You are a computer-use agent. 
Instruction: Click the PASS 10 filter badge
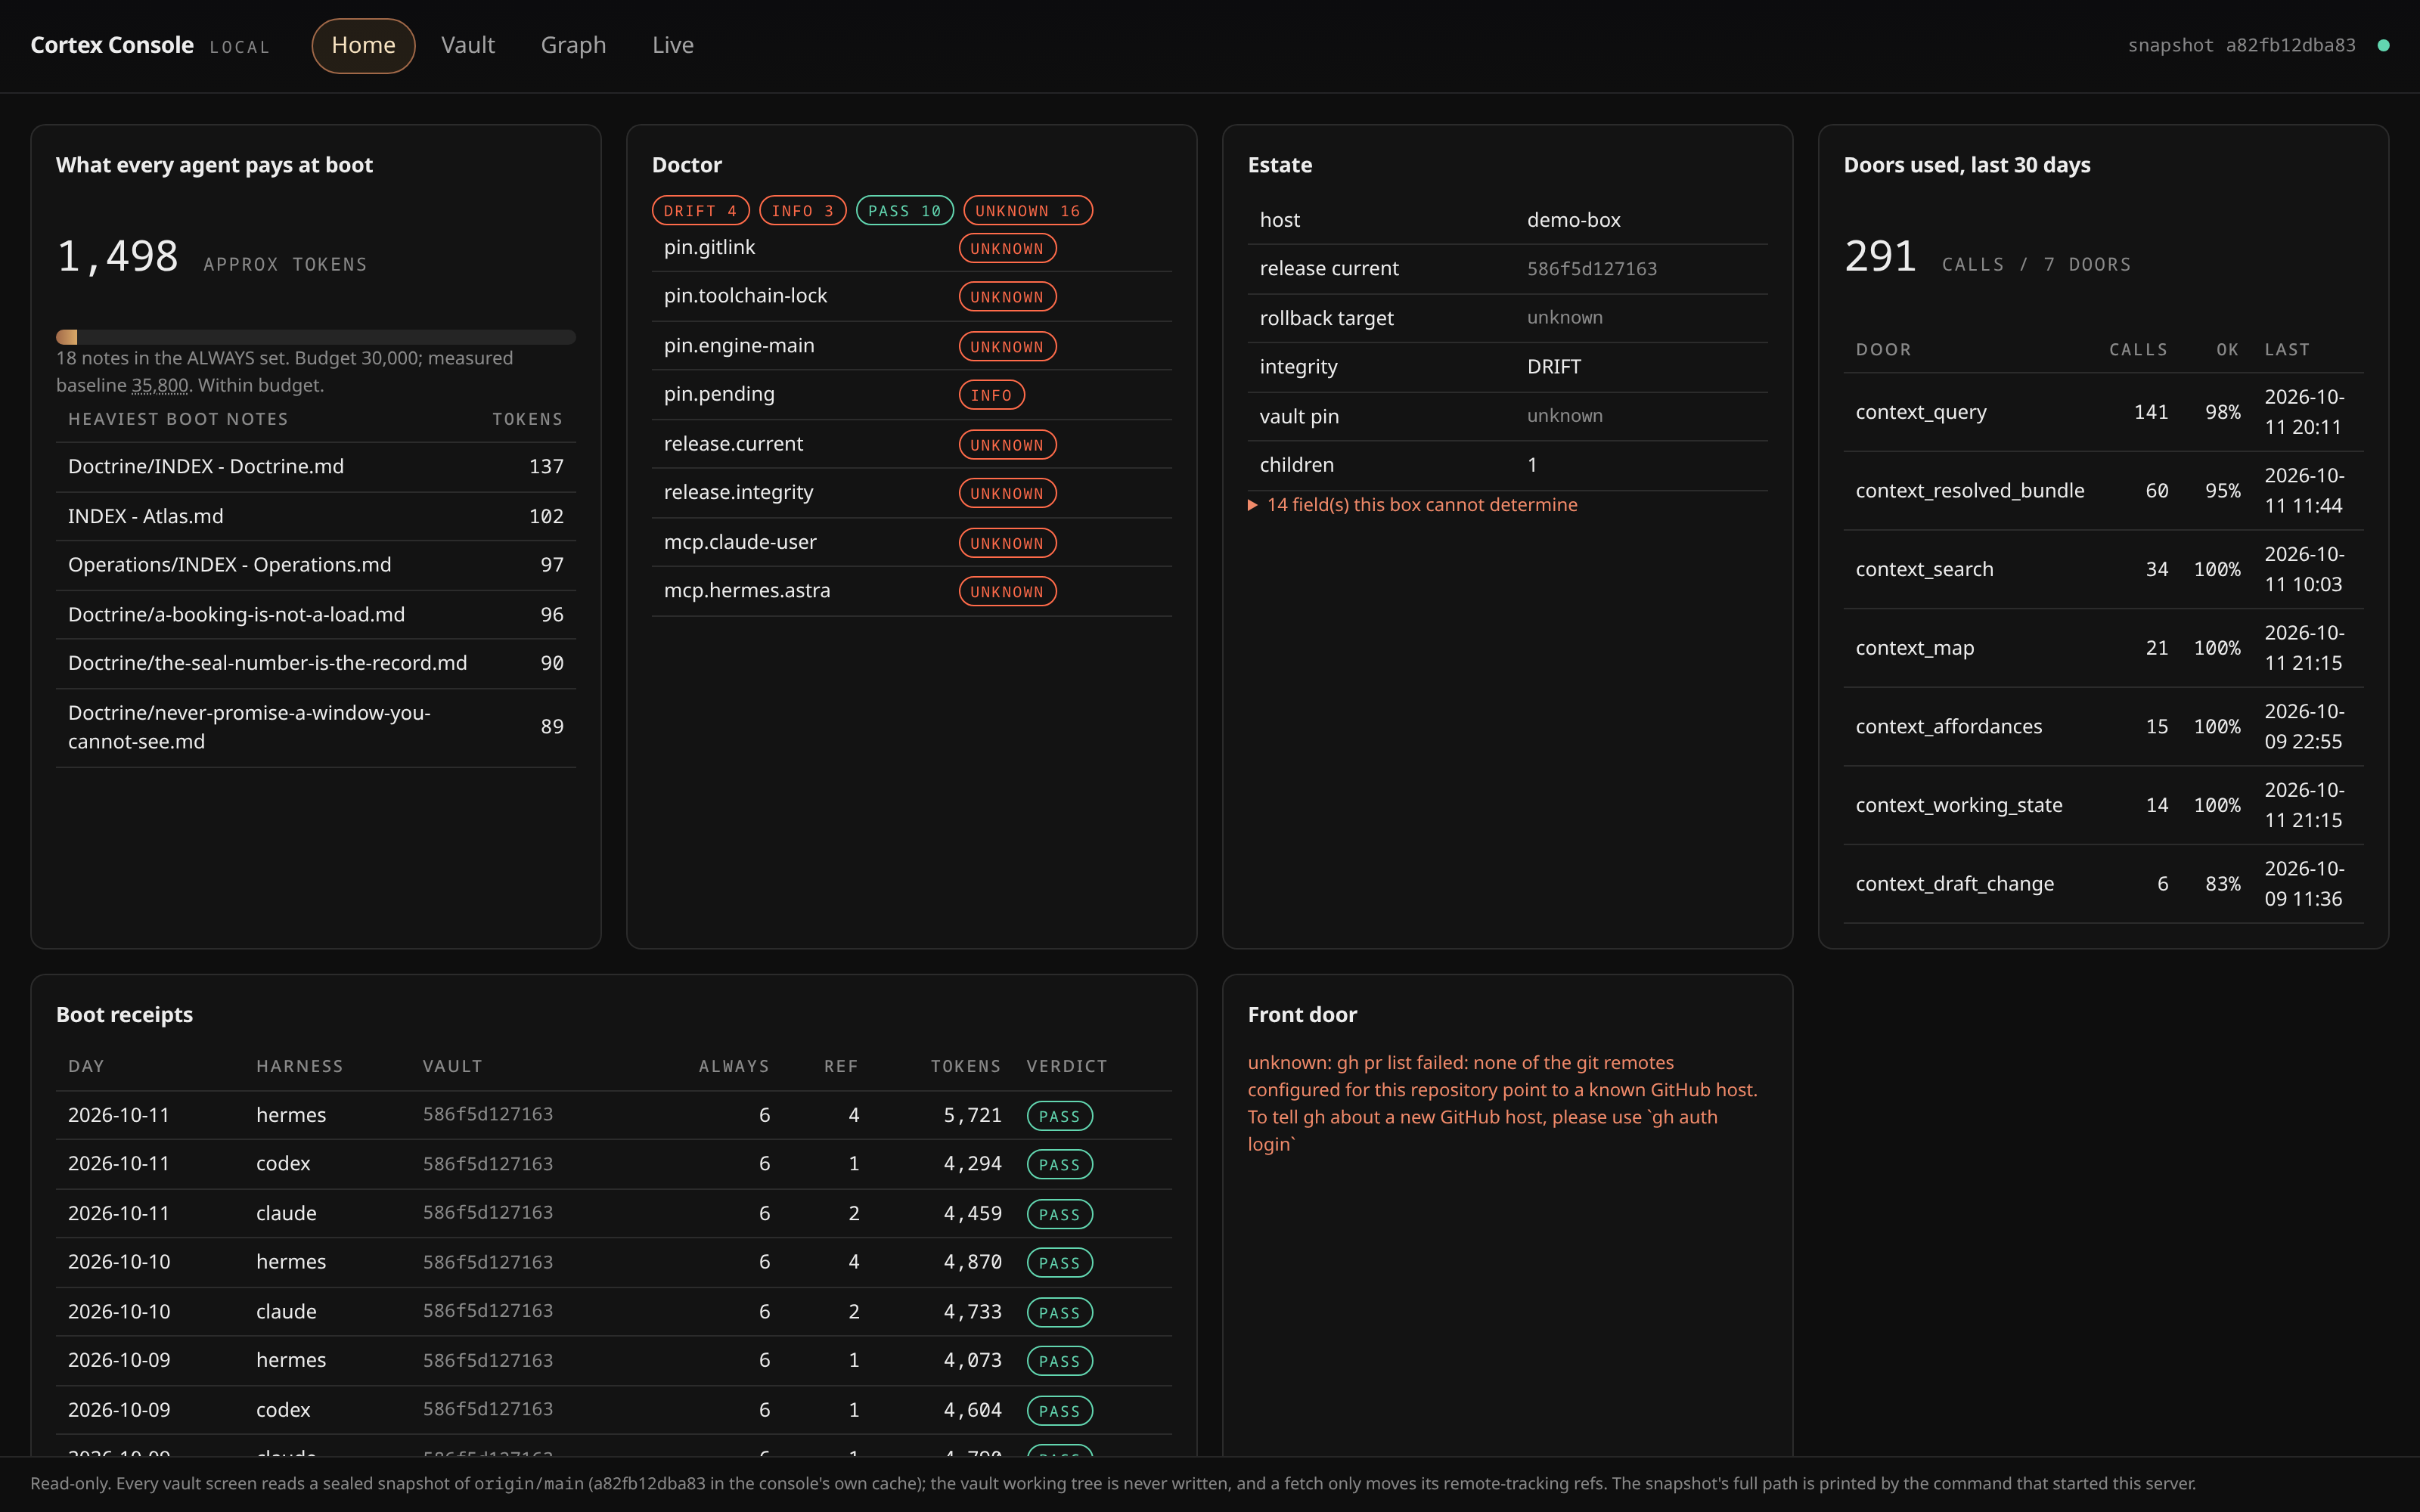point(904,211)
